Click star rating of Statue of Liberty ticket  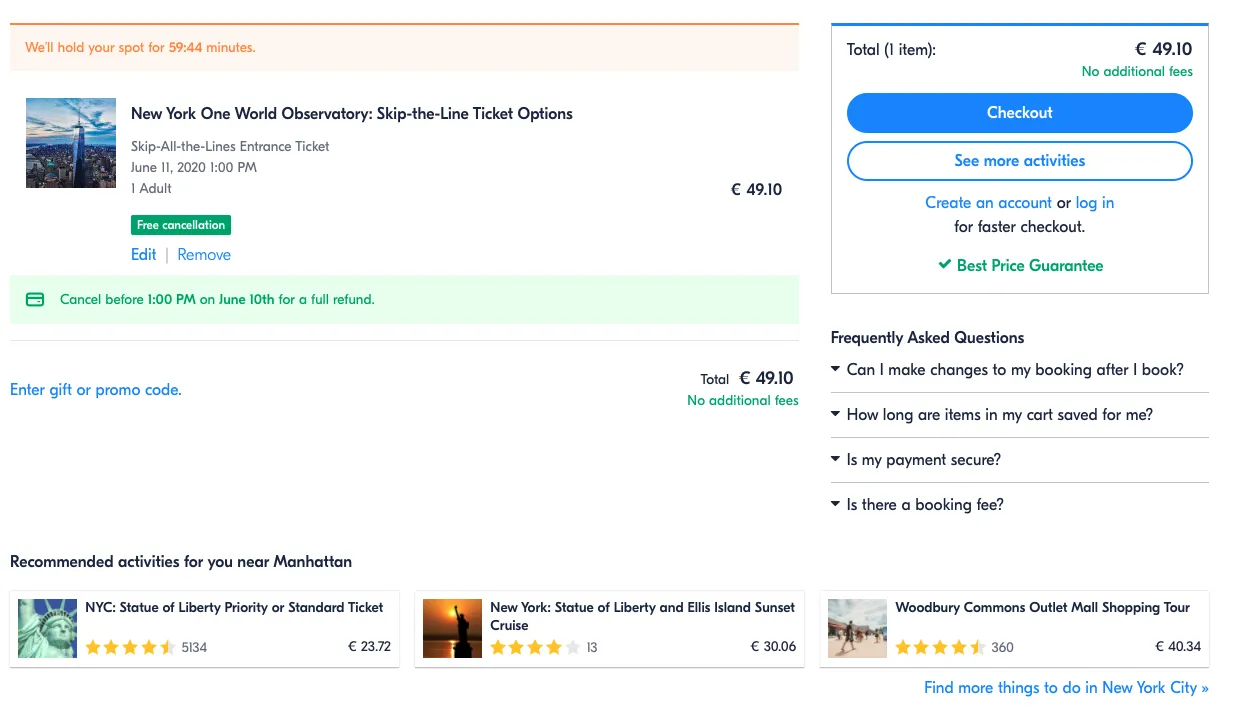tap(130, 647)
